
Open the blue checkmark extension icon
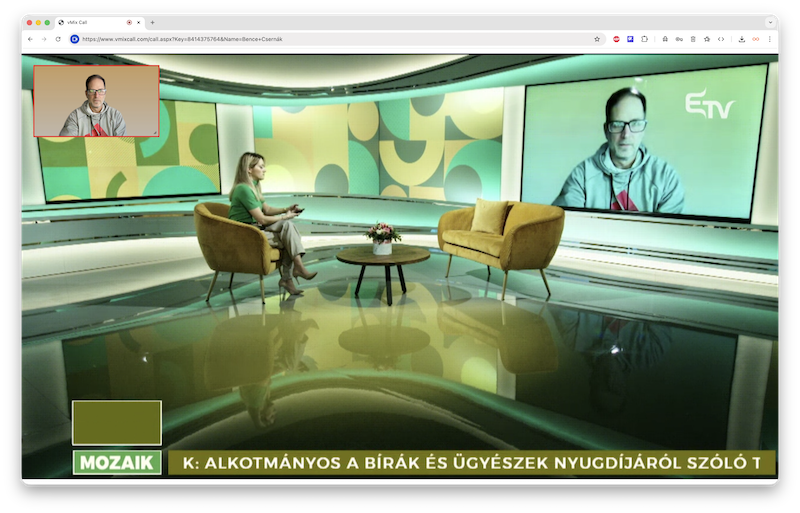[630, 39]
